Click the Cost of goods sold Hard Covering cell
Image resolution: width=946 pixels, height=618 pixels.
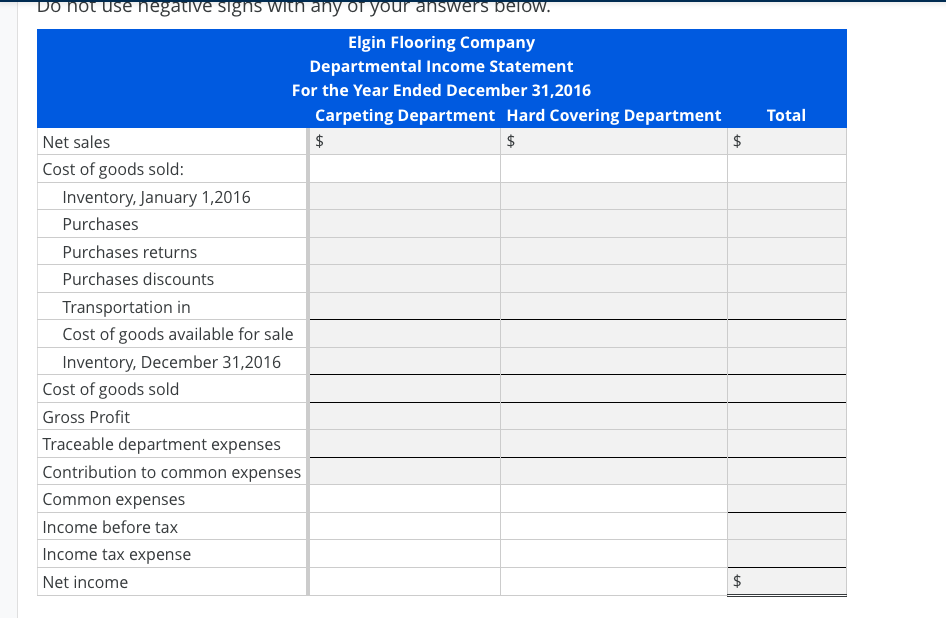(x=613, y=388)
